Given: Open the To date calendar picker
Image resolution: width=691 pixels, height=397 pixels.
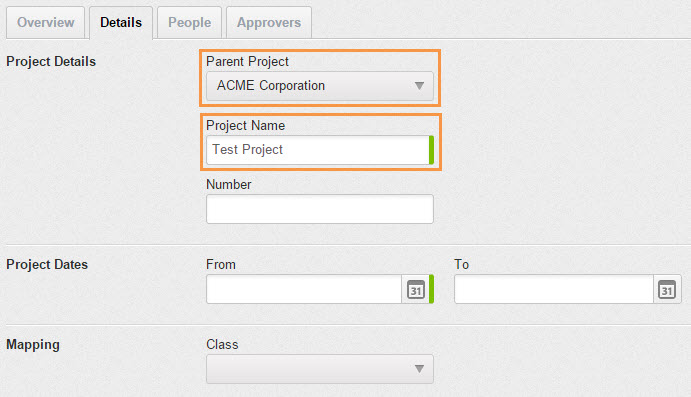Looking at the screenshot, I should coord(667,289).
